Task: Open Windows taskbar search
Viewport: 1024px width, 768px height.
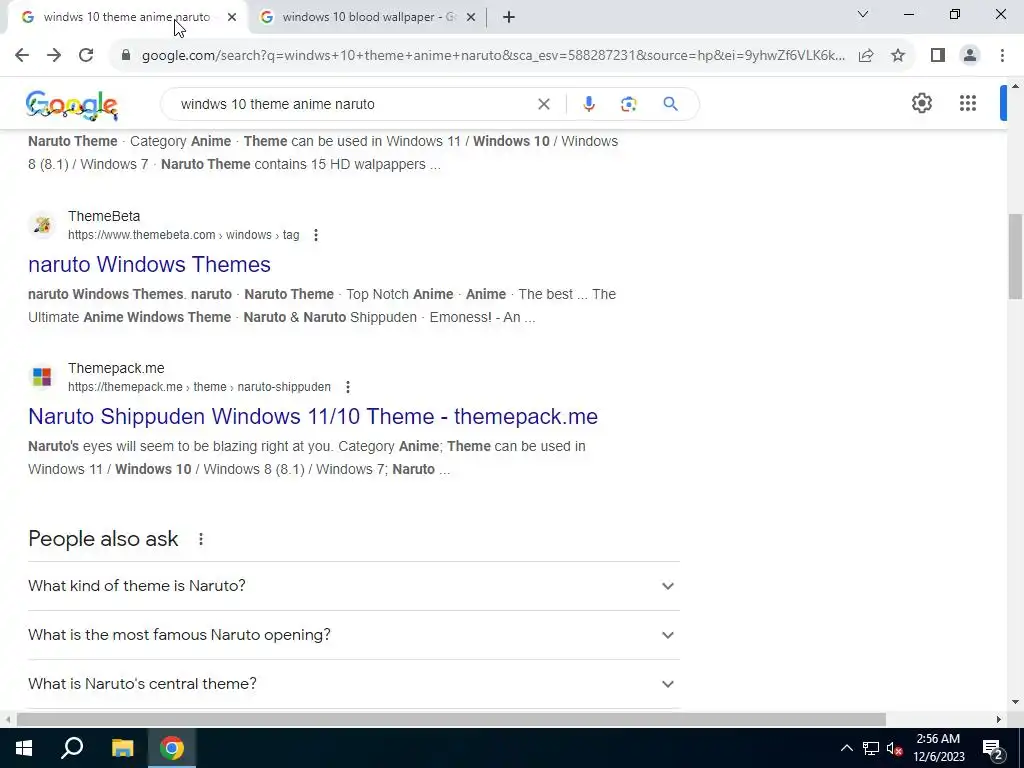Action: click(72, 748)
